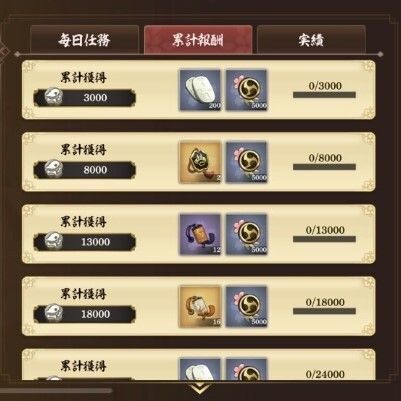Screen dimensions: 401x401
Task: Open the 実績 tab
Action: pyautogui.click(x=311, y=40)
